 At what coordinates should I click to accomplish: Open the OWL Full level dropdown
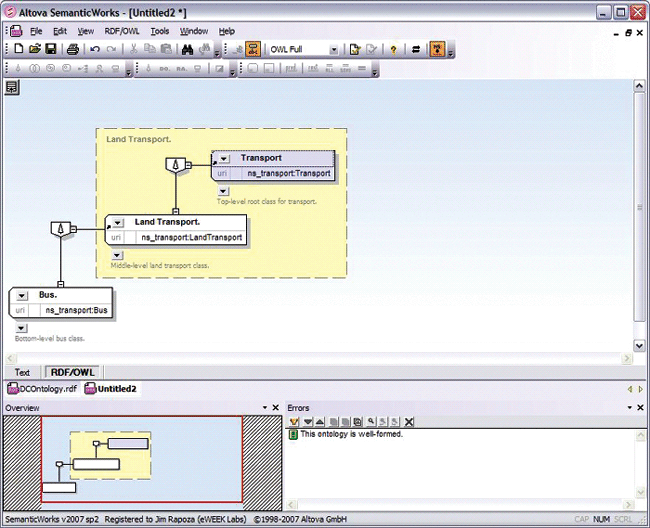pos(334,50)
